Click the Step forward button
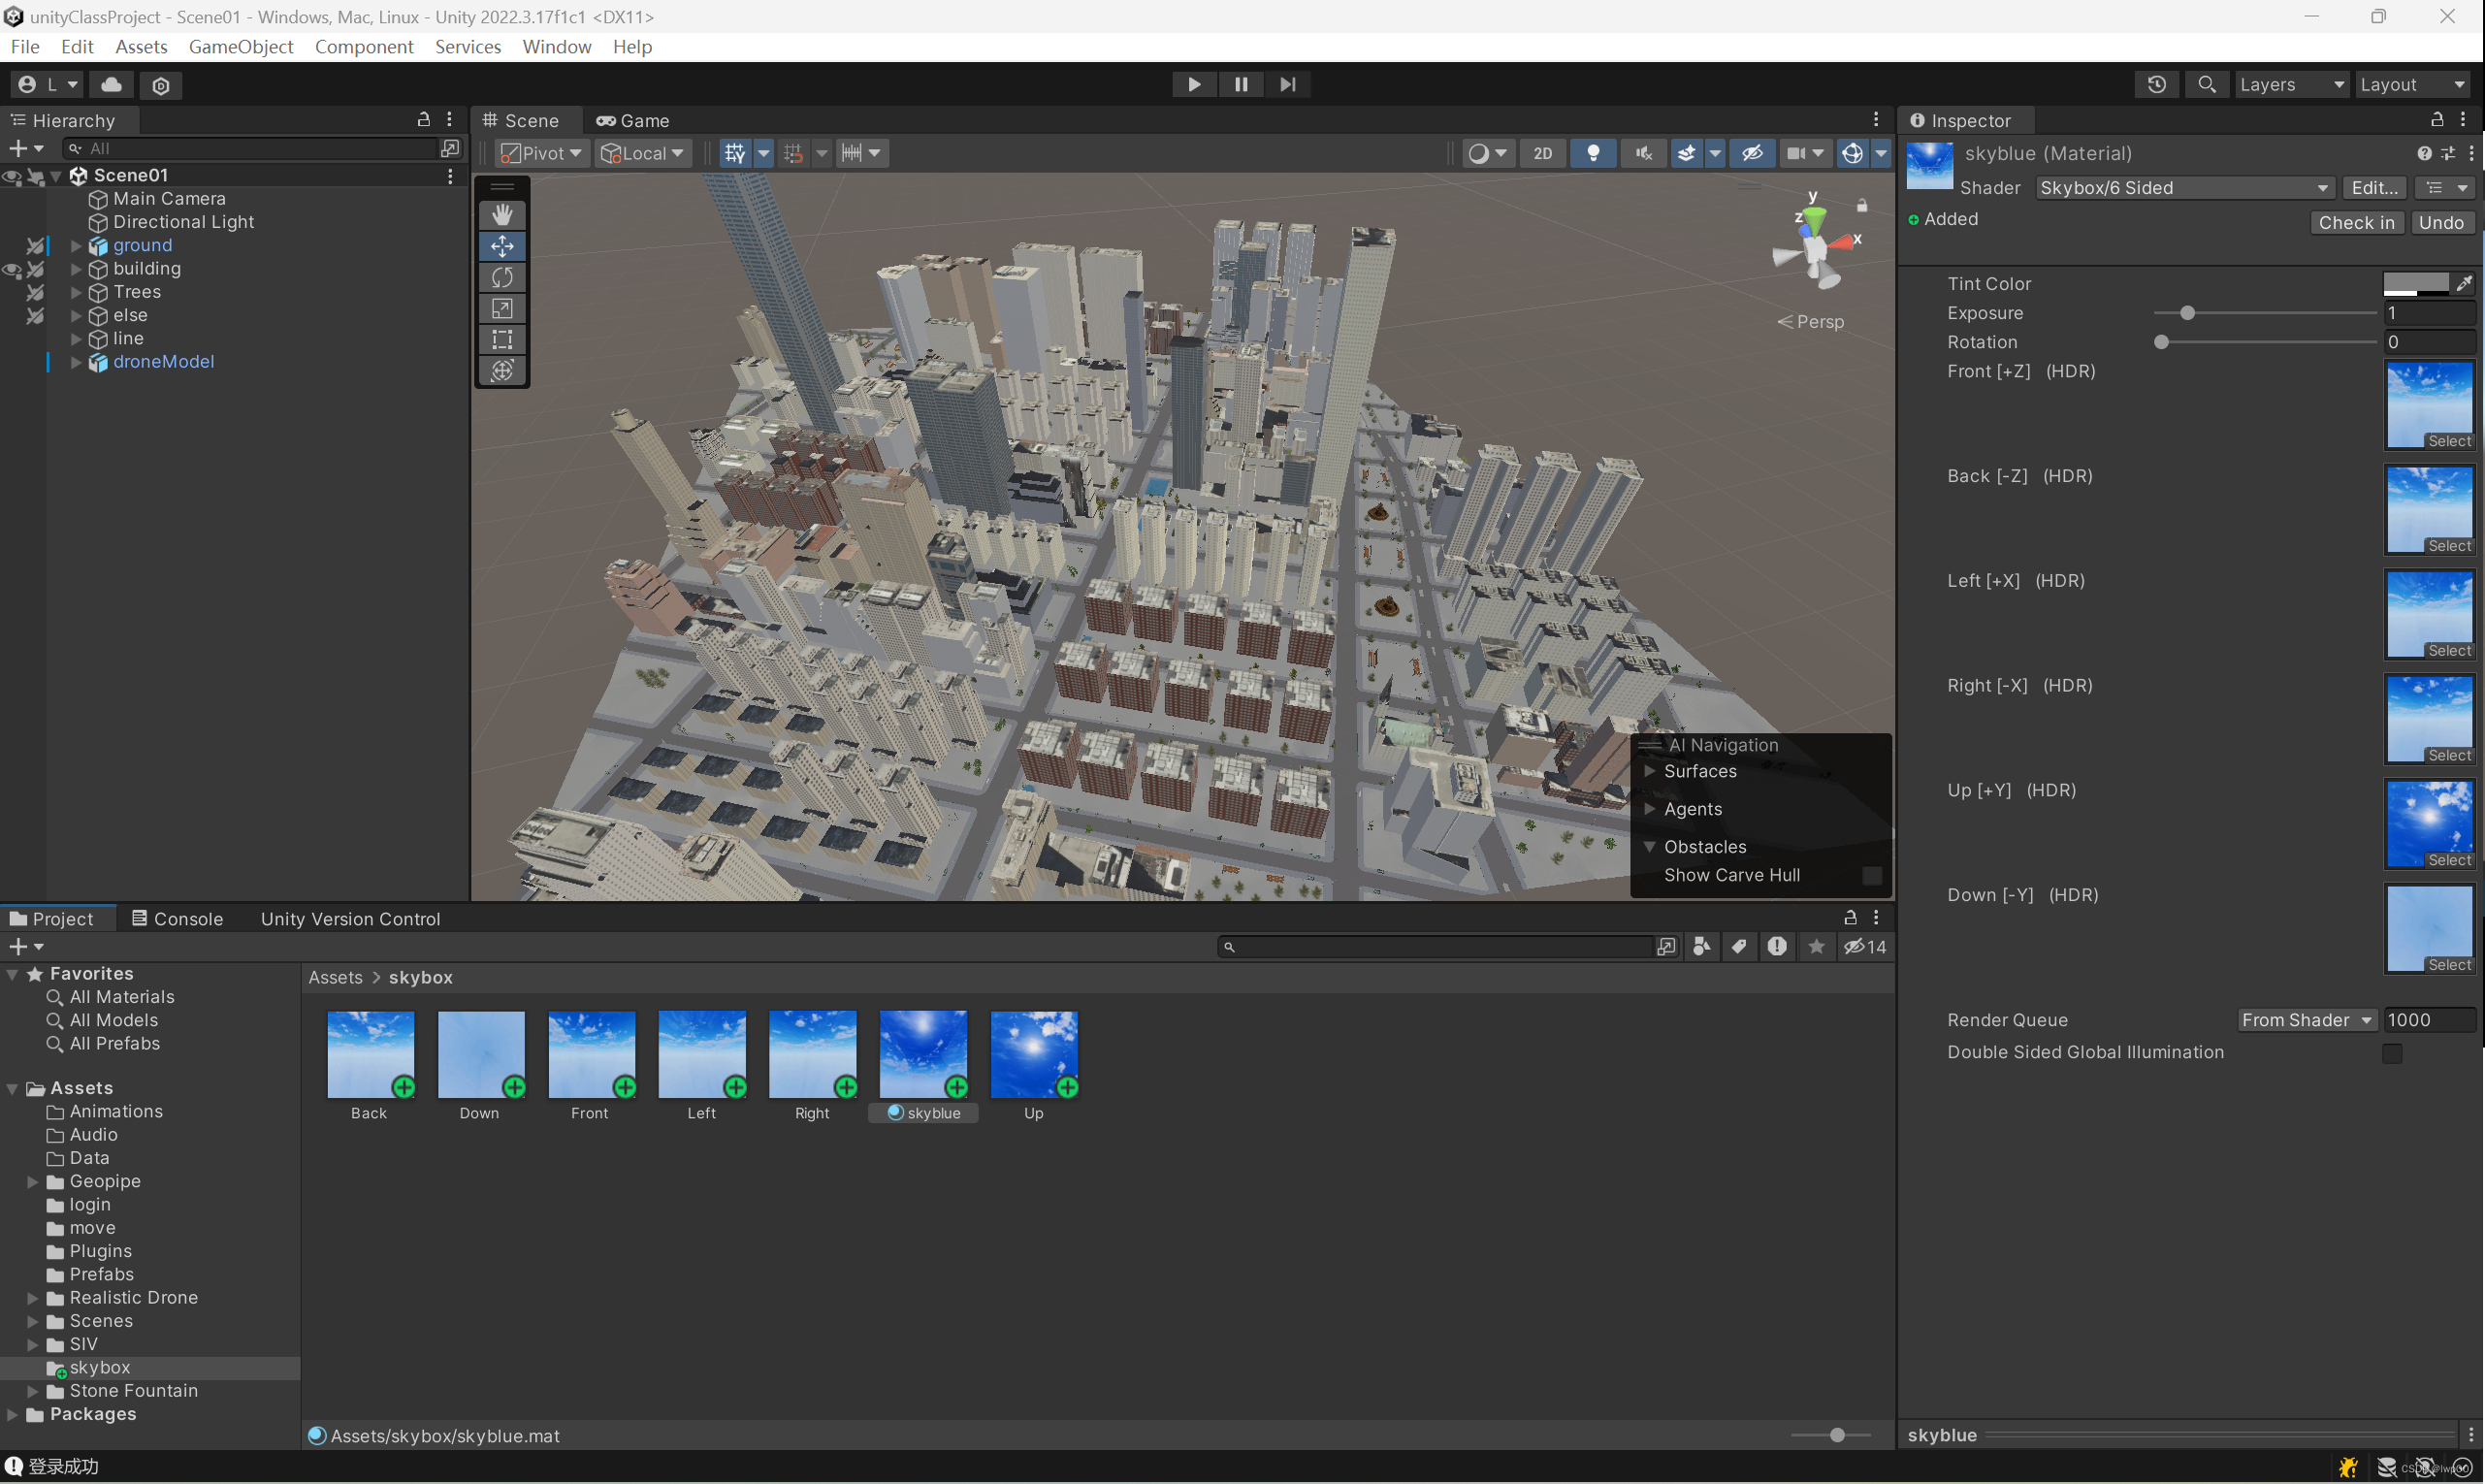2485x1484 pixels. coord(1287,84)
